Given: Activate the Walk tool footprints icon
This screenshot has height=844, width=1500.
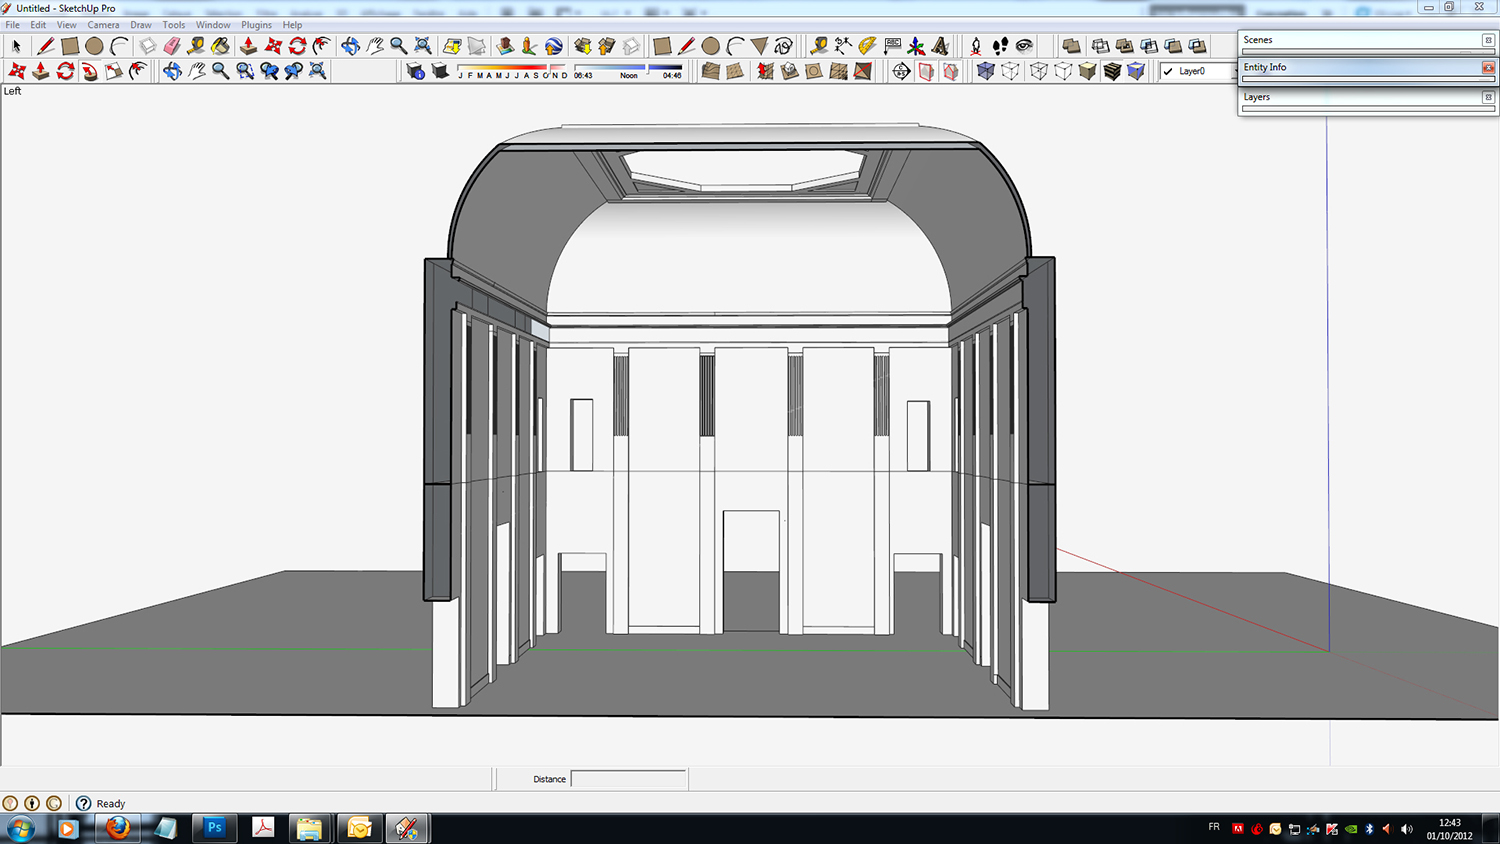Looking at the screenshot, I should click(1000, 46).
